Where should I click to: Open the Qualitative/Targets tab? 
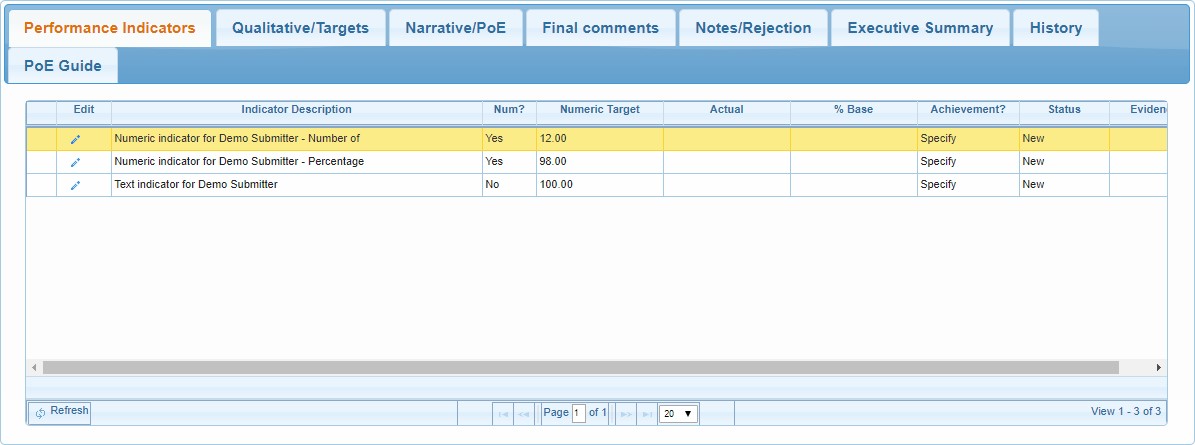[300, 28]
